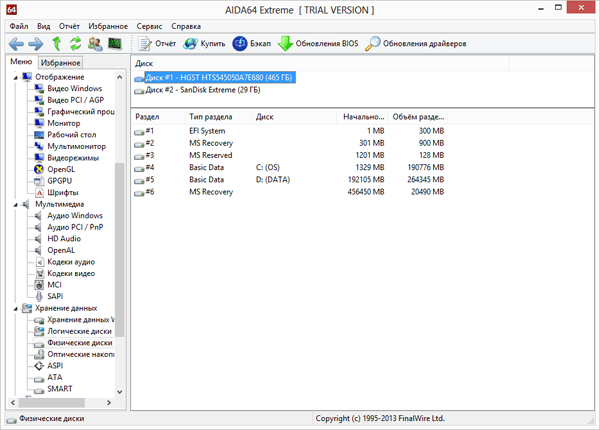600x430 pixels.
Task: Click the GPGPU tree icon
Action: [39, 181]
